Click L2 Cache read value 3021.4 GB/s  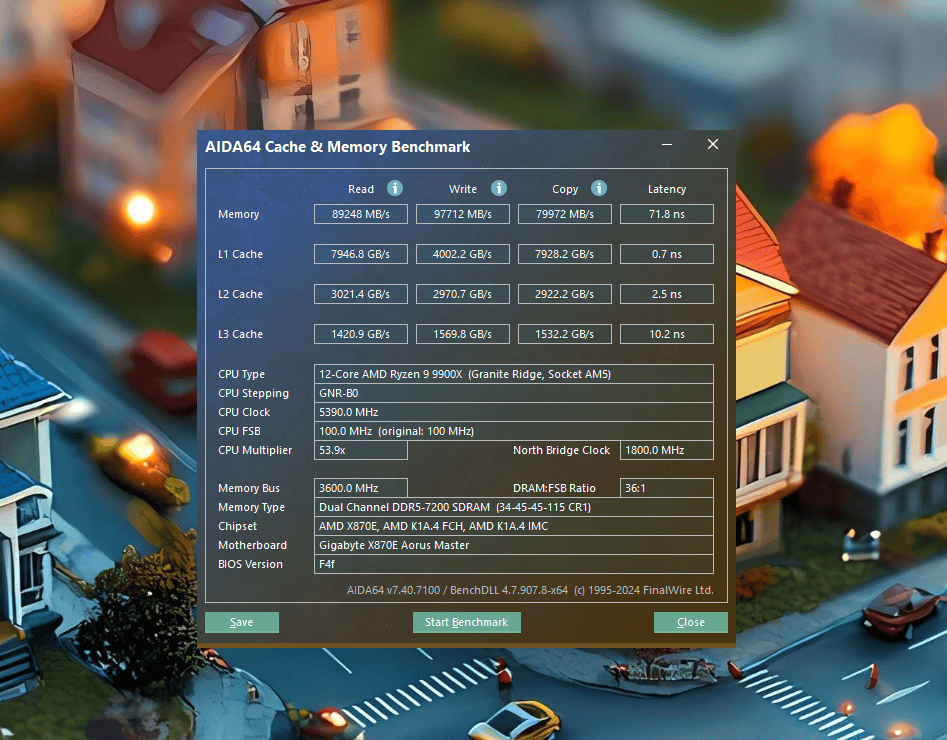click(x=361, y=294)
